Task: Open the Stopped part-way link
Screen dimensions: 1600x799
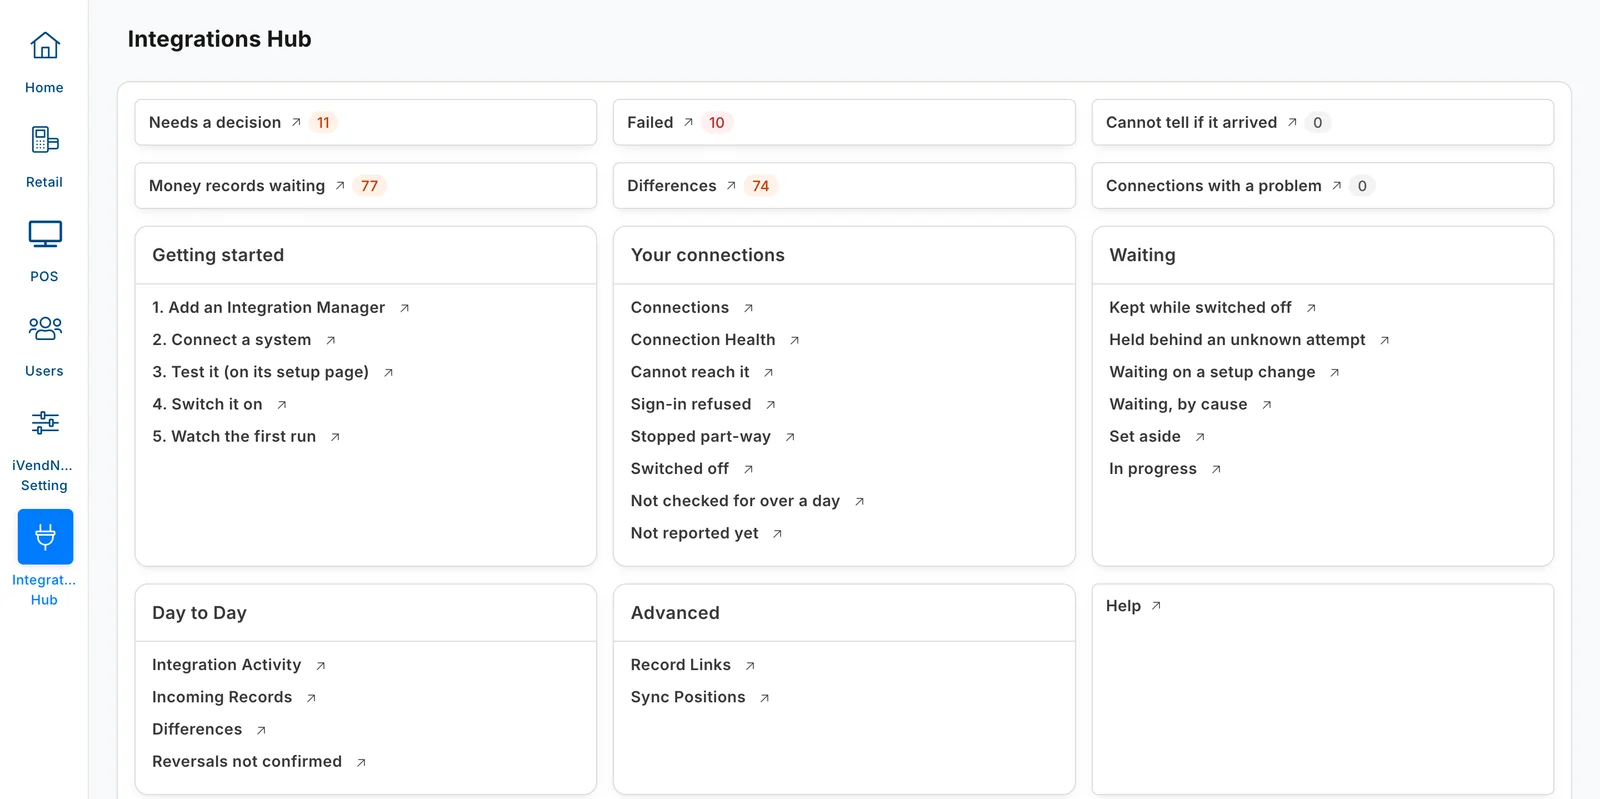Action: (701, 437)
